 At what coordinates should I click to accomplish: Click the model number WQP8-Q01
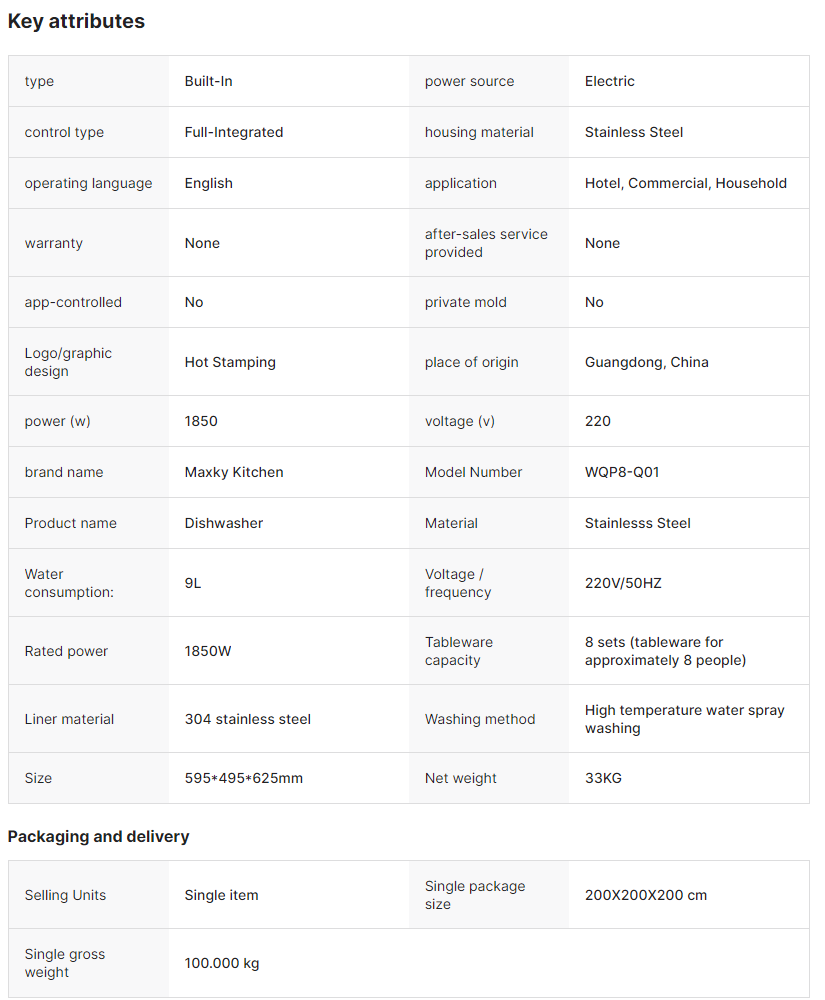point(622,472)
